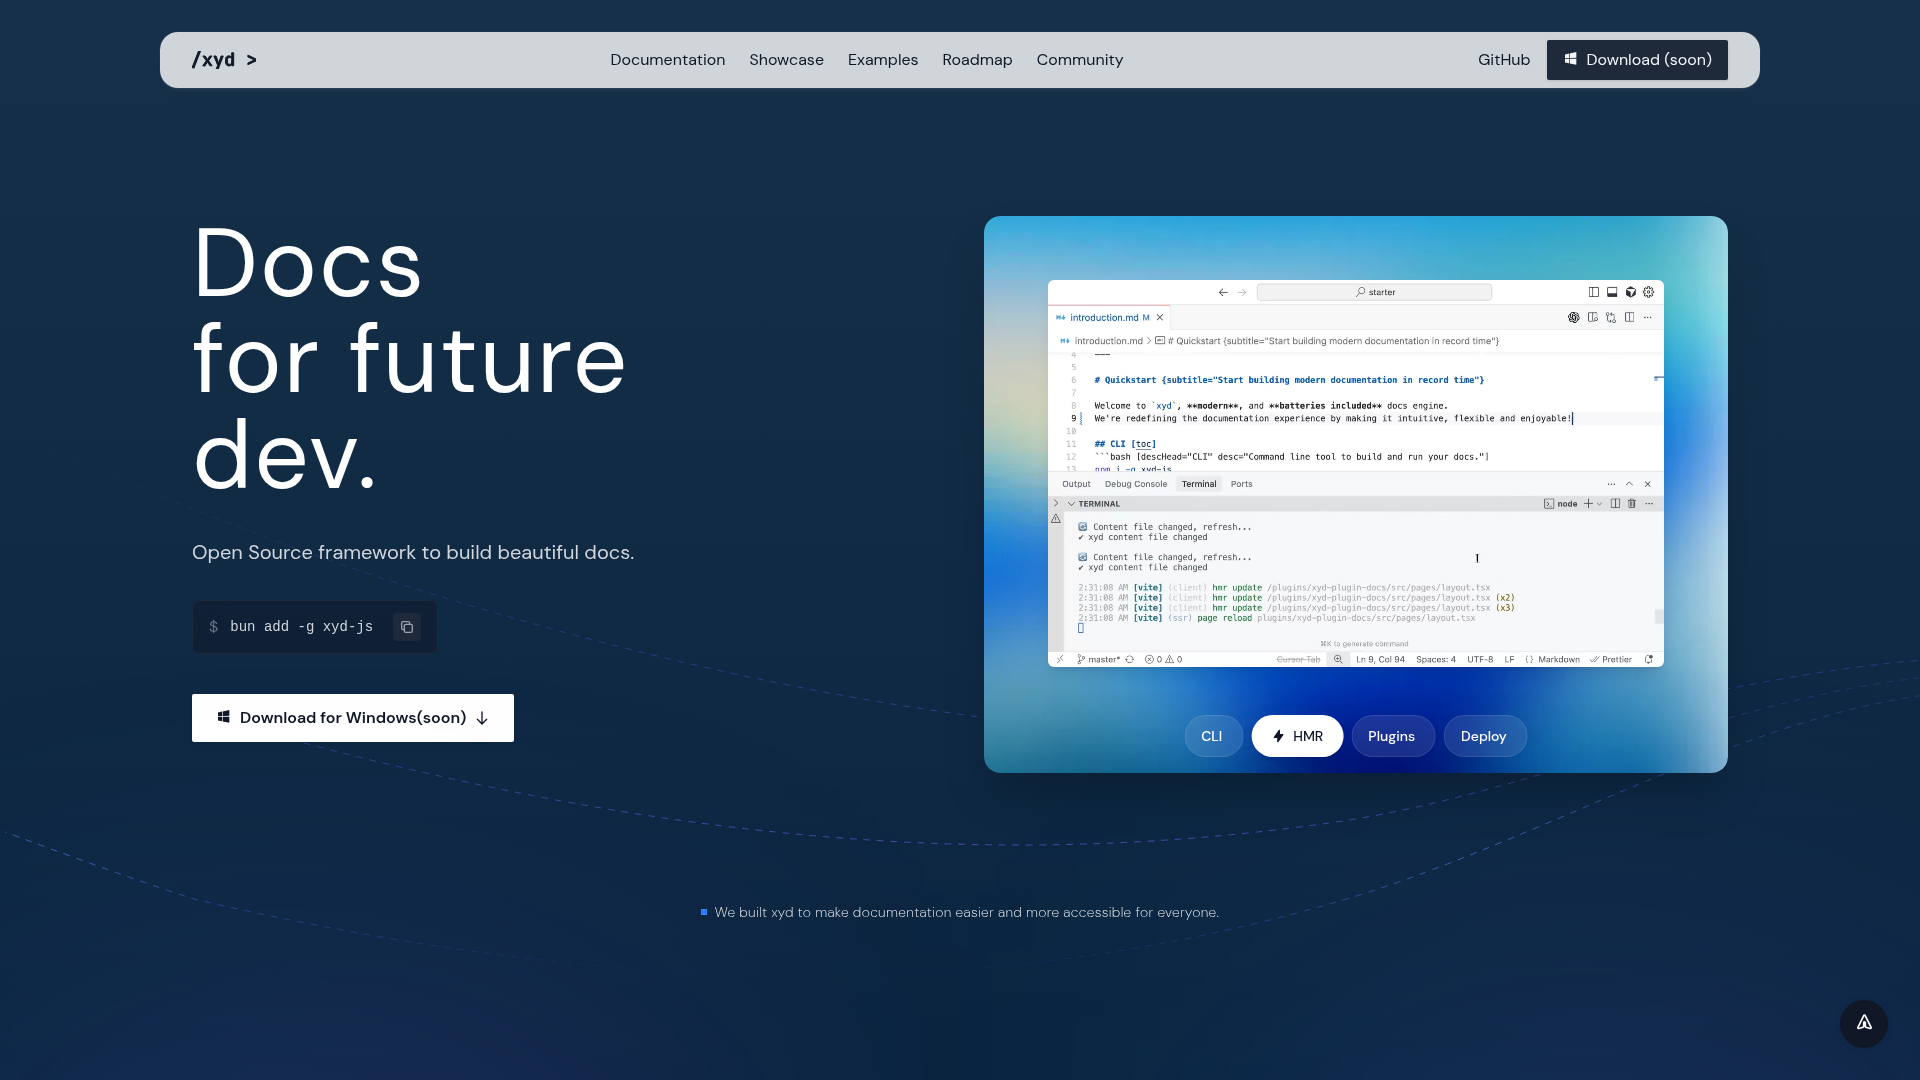Click the starter search field in the editor

tap(1374, 292)
